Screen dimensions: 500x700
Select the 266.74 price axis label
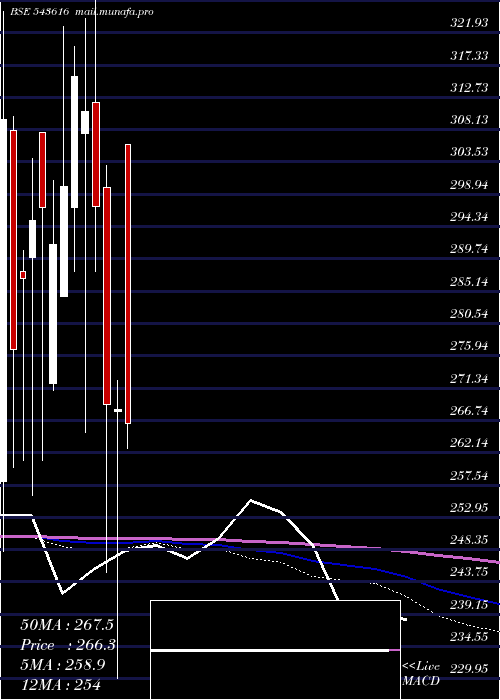(x=469, y=411)
